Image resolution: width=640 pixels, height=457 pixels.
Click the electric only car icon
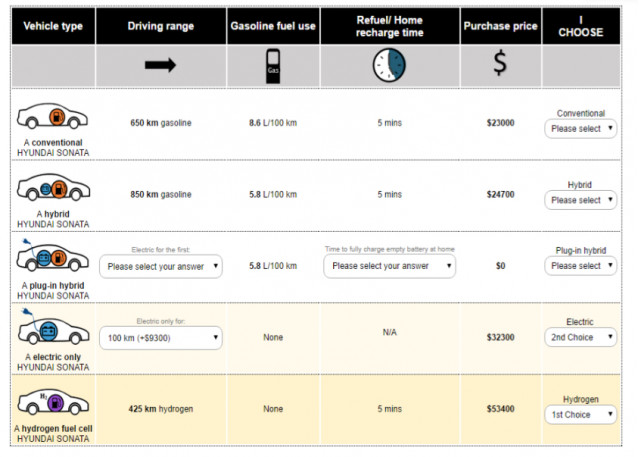tap(53, 326)
